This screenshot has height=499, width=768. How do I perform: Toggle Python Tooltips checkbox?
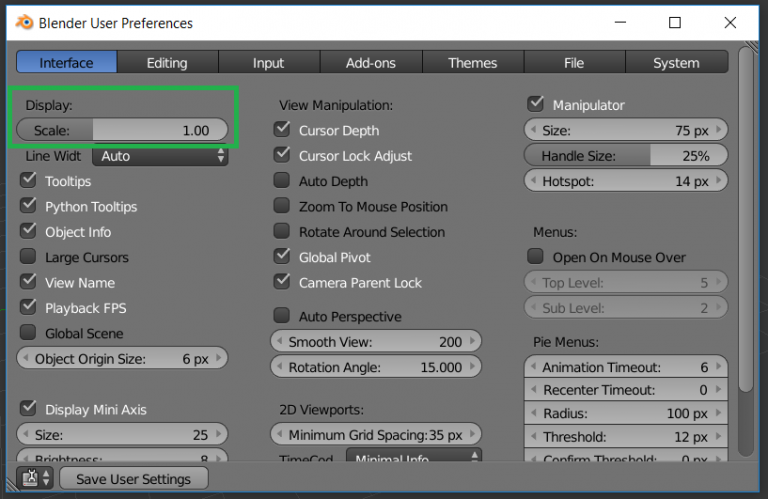pos(28,205)
